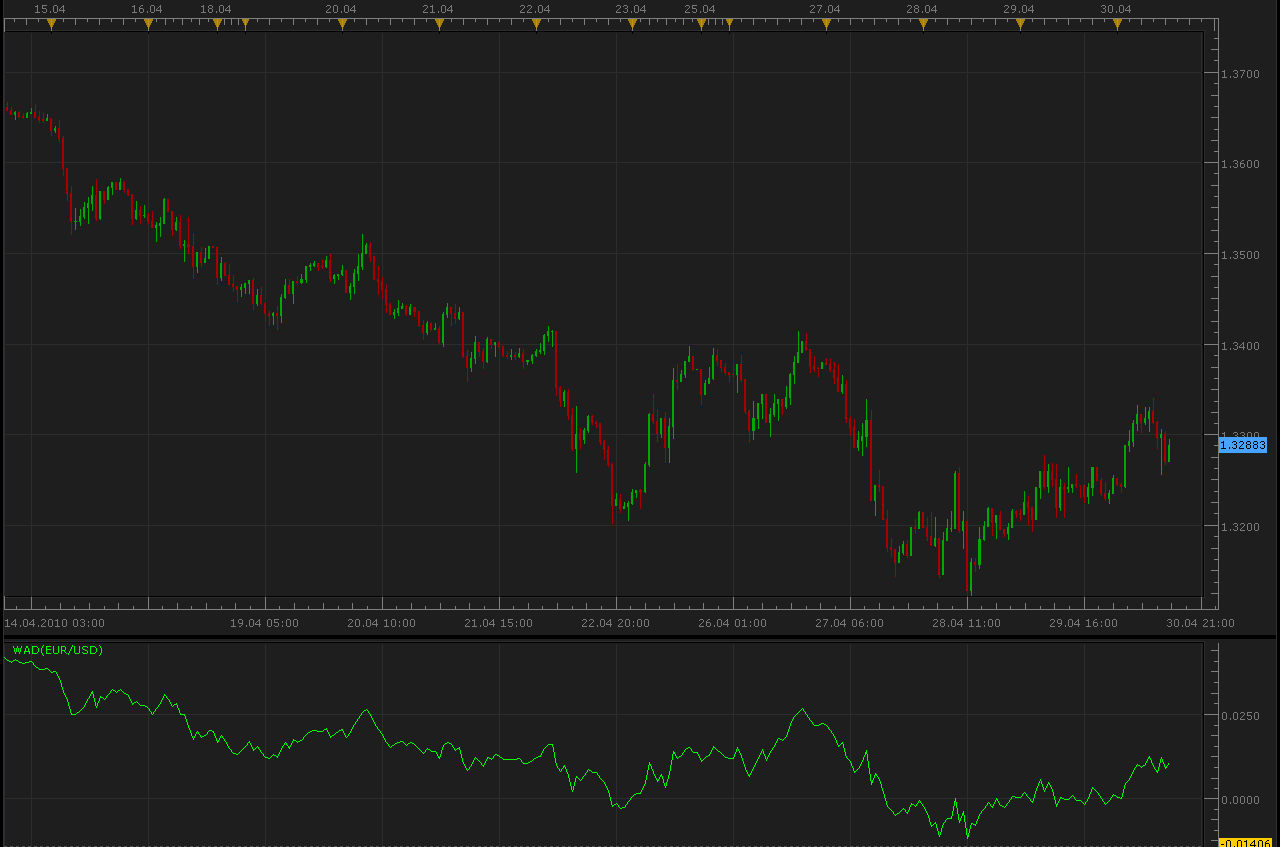This screenshot has height=847, width=1280.
Task: Click the '14.04.2010 03:00' time axis label
Action: [x=54, y=623]
